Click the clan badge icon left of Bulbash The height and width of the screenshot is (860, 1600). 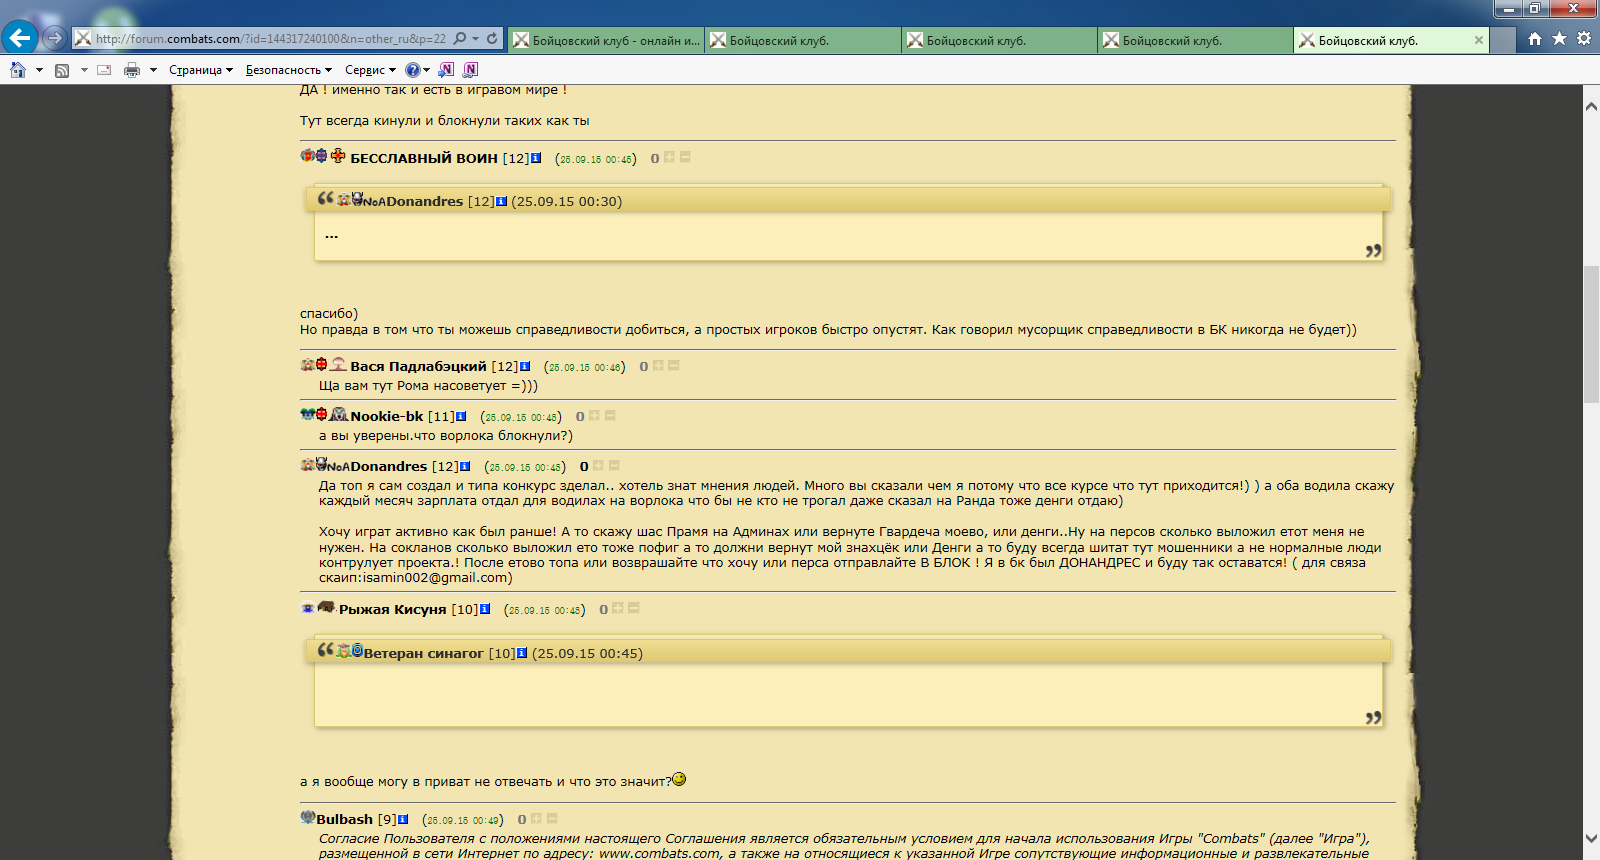[308, 817]
